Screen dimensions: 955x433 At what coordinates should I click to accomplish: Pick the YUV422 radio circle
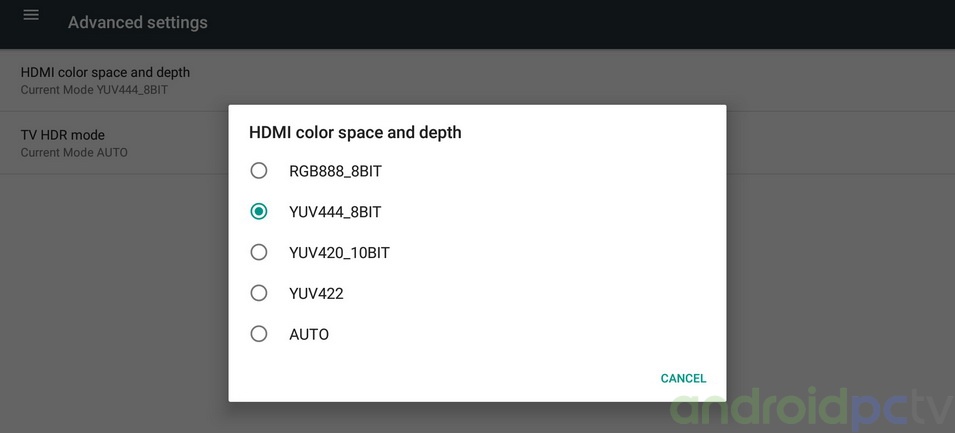pyautogui.click(x=259, y=293)
